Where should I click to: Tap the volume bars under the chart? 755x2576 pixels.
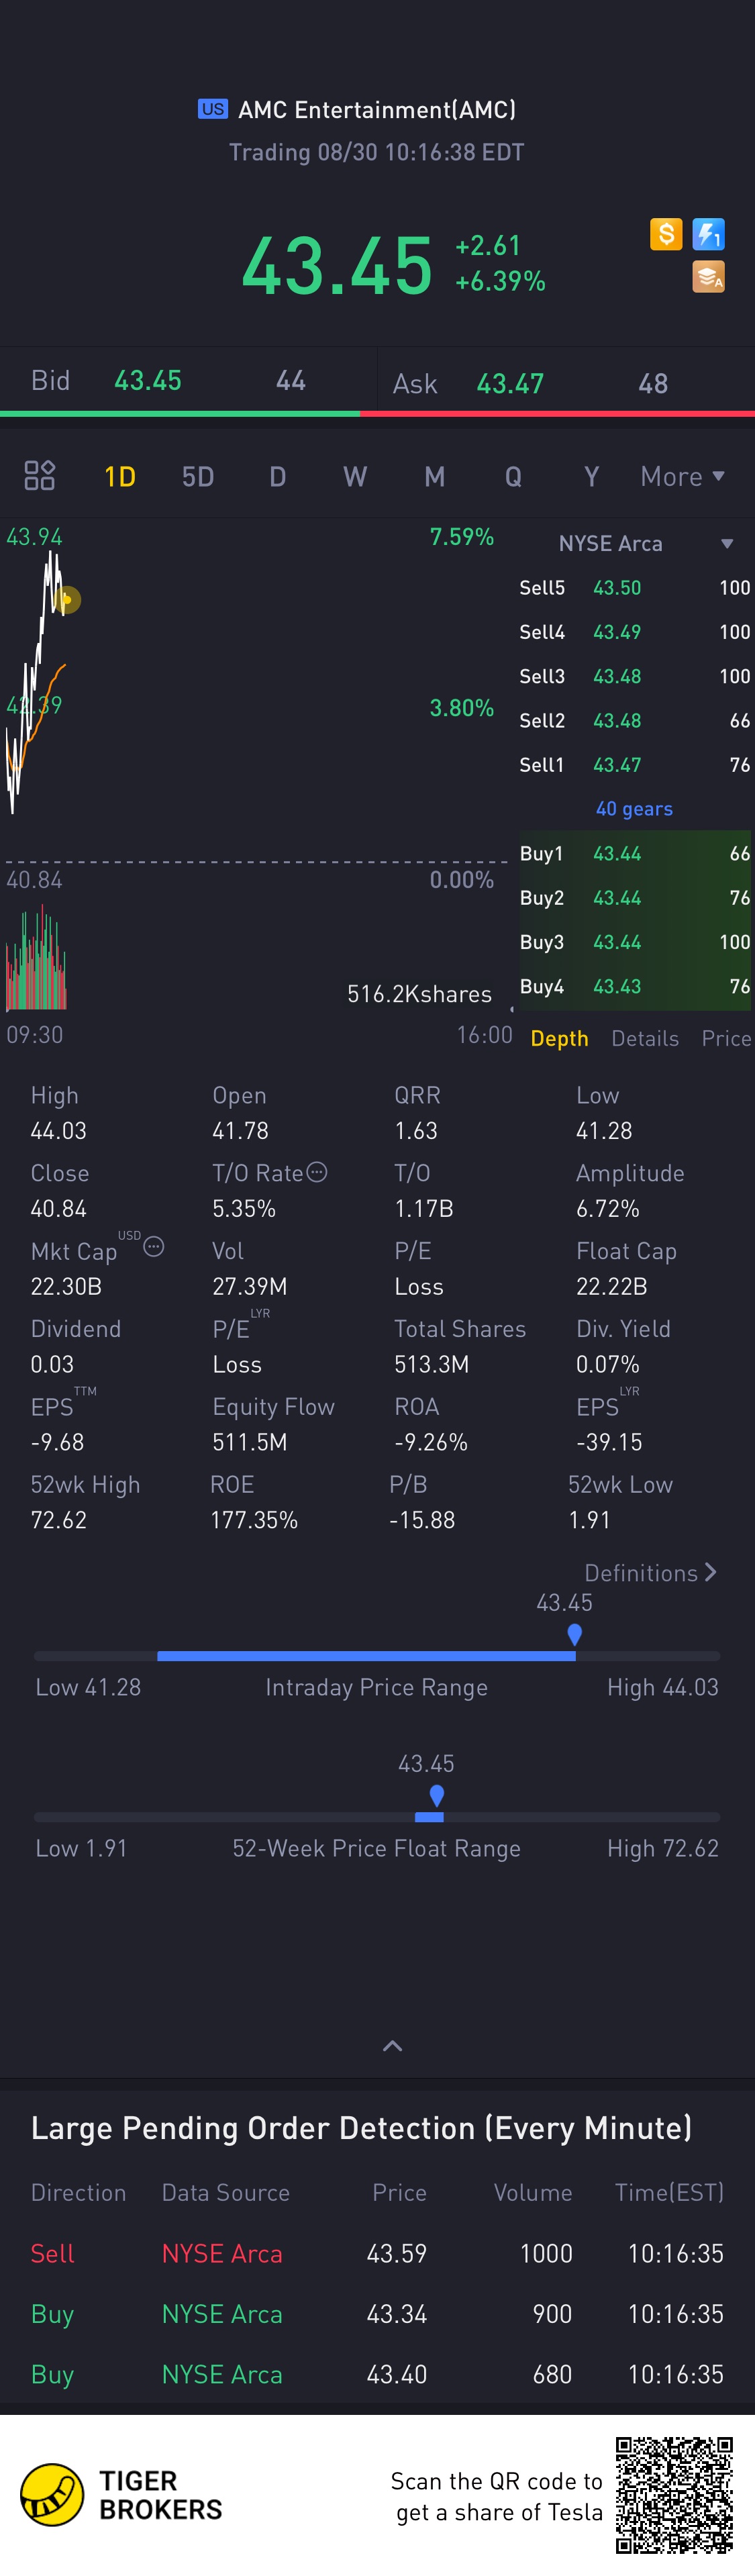coord(36,958)
